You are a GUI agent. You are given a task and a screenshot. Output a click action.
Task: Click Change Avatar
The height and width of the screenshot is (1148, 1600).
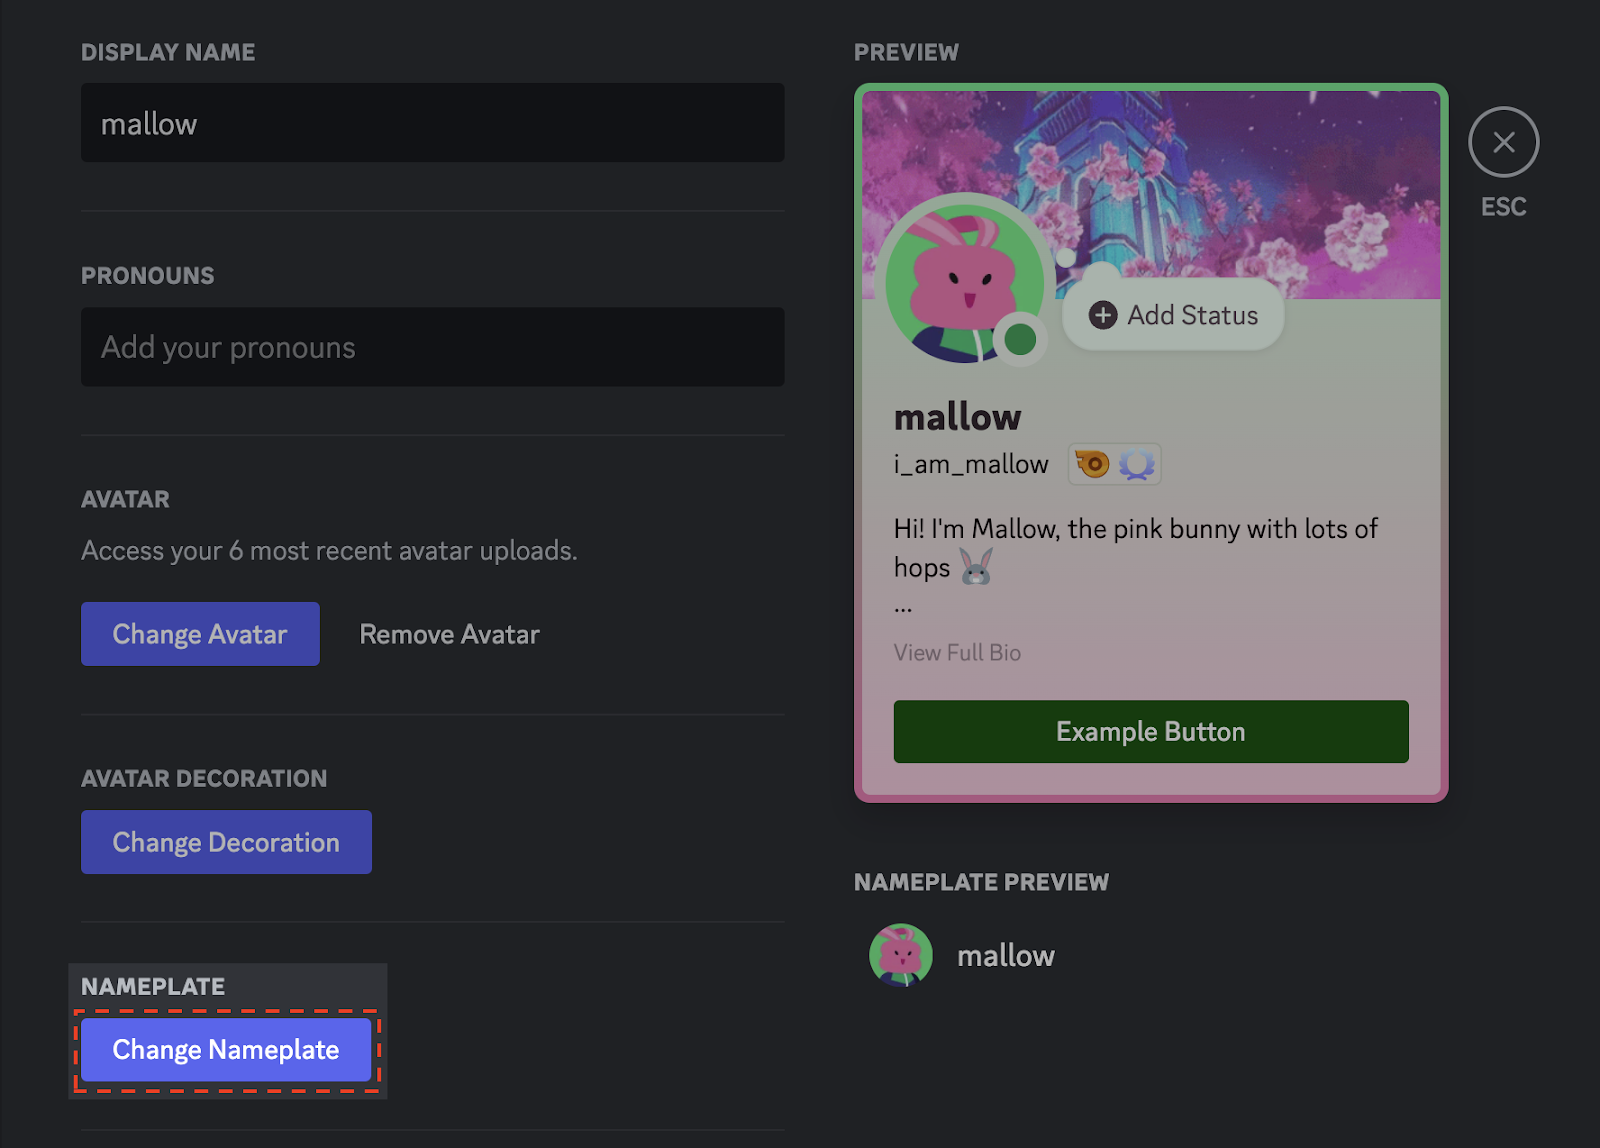[199, 633]
